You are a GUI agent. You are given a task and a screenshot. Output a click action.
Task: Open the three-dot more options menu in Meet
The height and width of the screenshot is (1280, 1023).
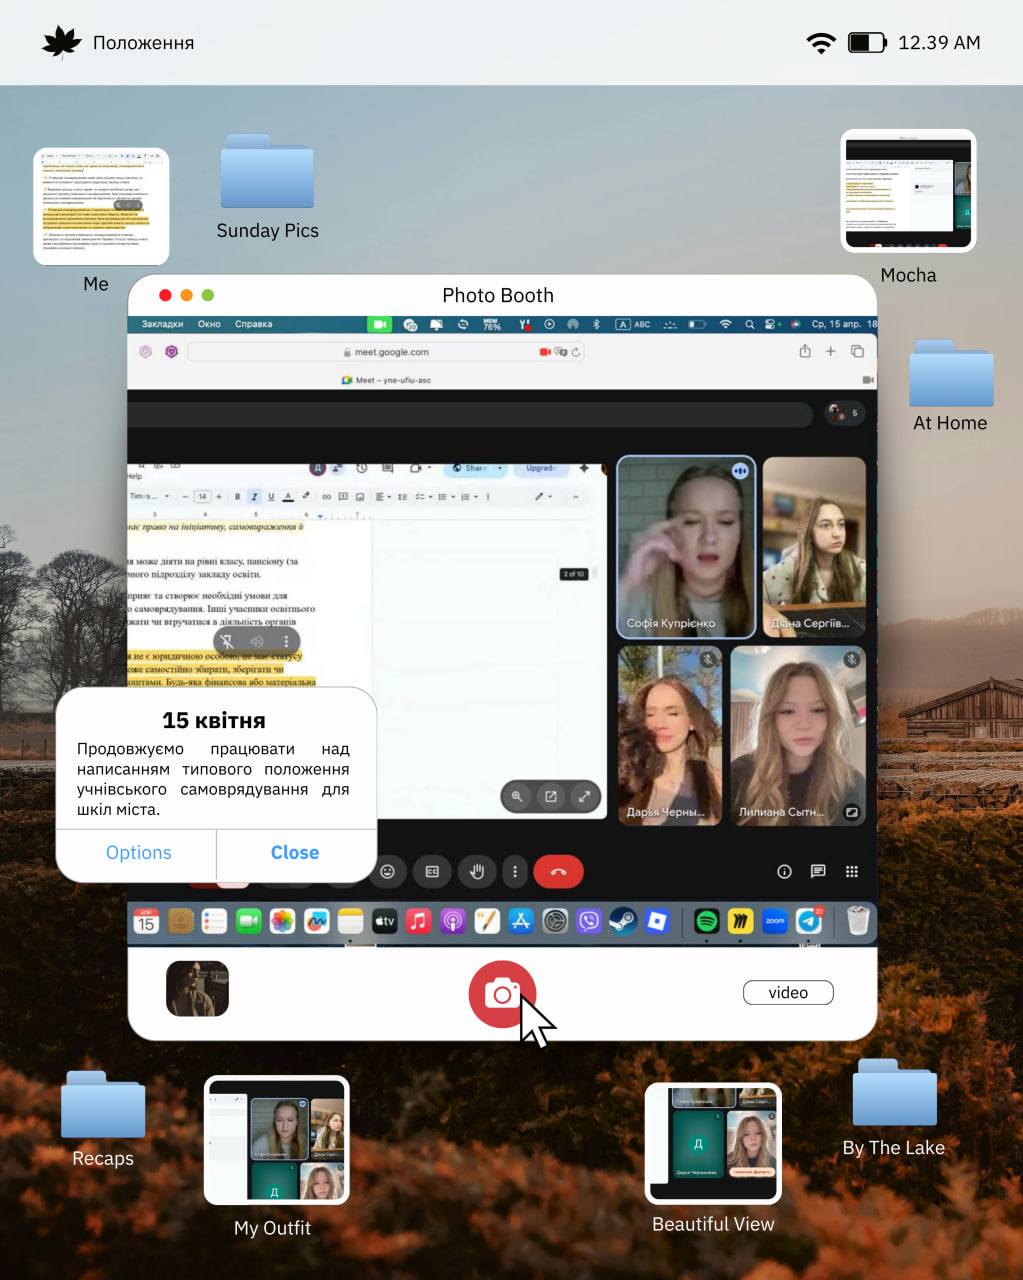[x=515, y=872]
